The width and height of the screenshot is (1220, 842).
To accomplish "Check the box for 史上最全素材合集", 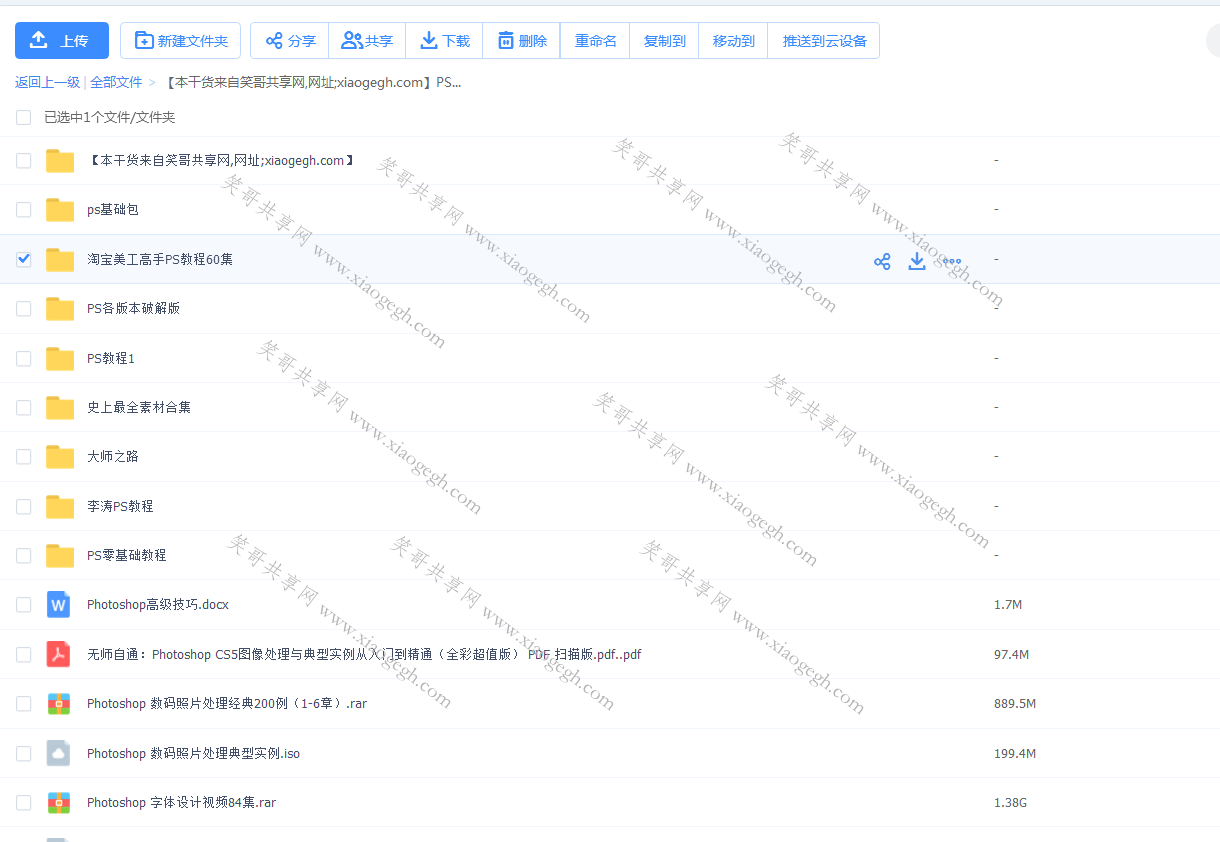I will (x=24, y=407).
